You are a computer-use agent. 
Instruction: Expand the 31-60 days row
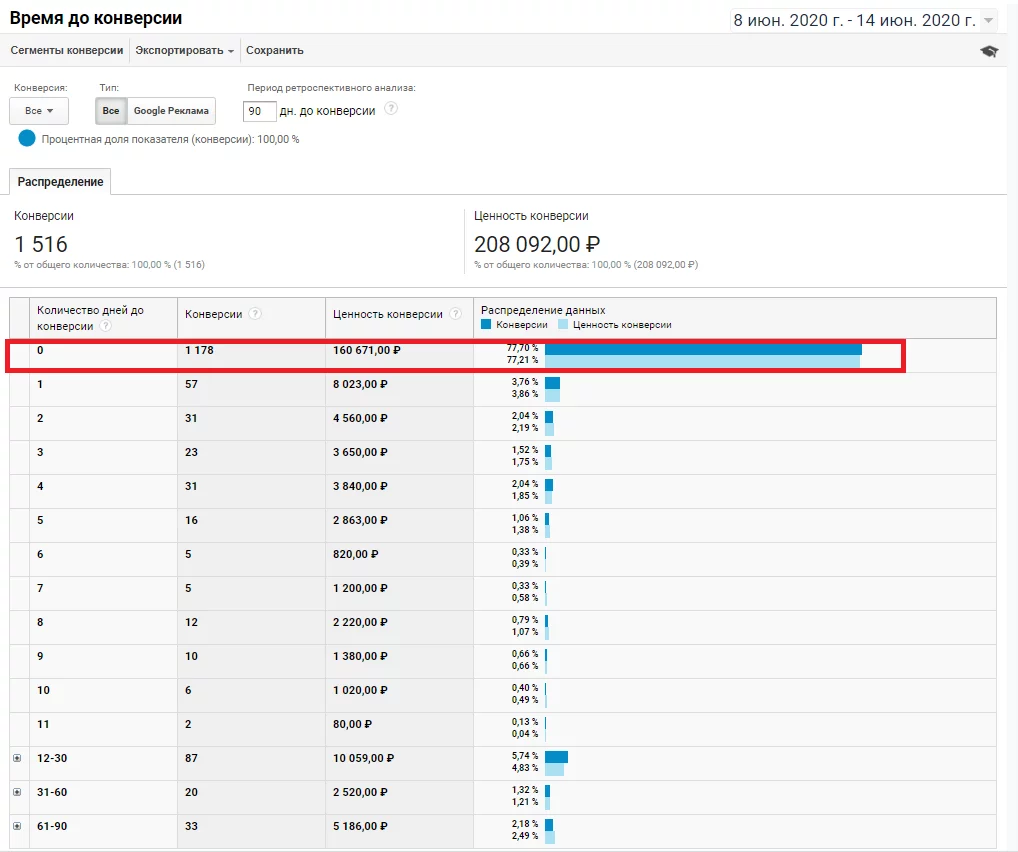click(x=18, y=792)
